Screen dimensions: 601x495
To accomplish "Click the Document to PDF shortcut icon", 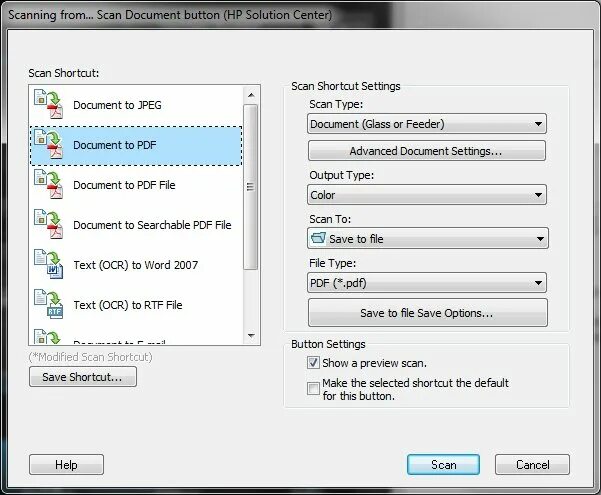I will click(49, 144).
